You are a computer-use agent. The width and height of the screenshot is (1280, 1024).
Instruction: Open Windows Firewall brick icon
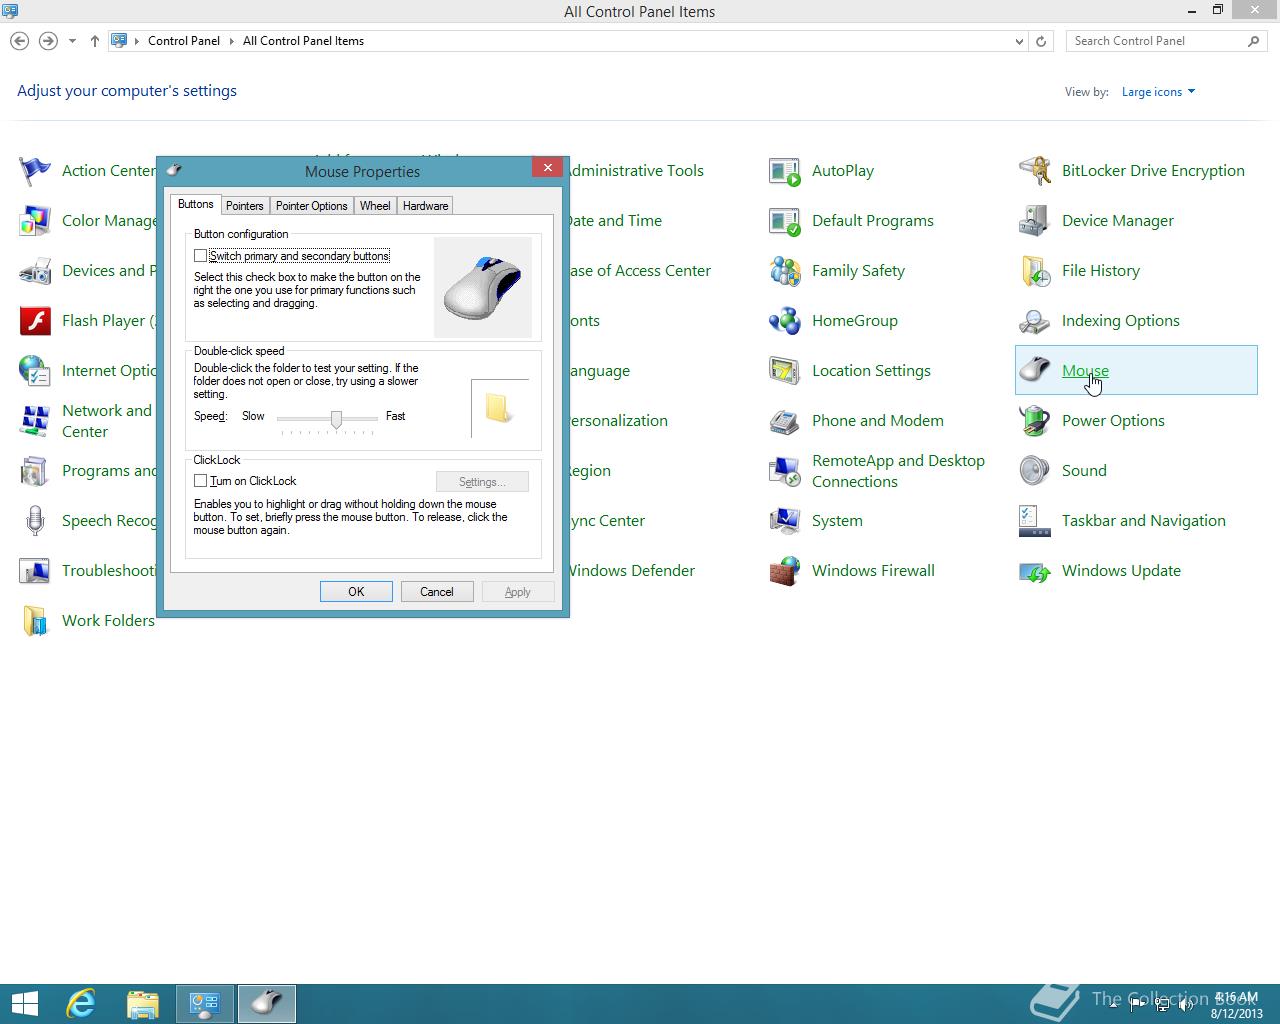(x=785, y=571)
